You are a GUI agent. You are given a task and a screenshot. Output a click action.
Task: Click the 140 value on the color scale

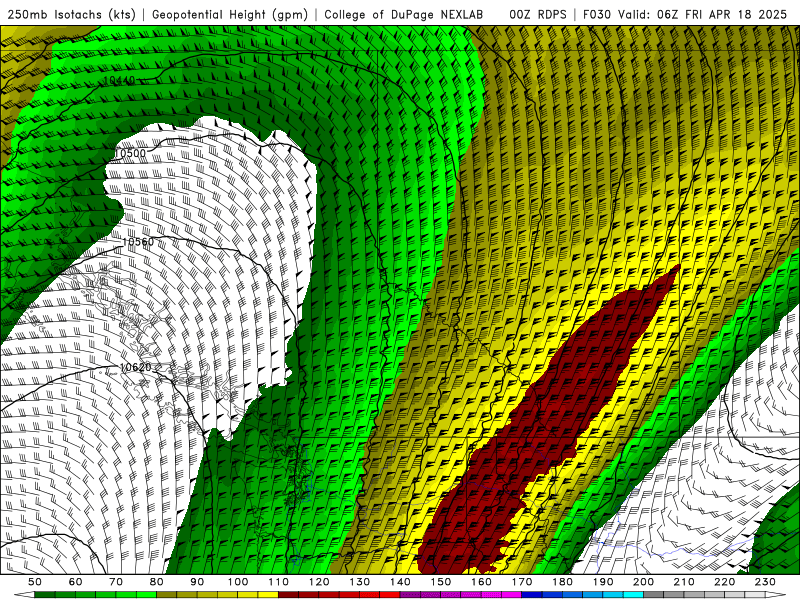tap(400, 582)
